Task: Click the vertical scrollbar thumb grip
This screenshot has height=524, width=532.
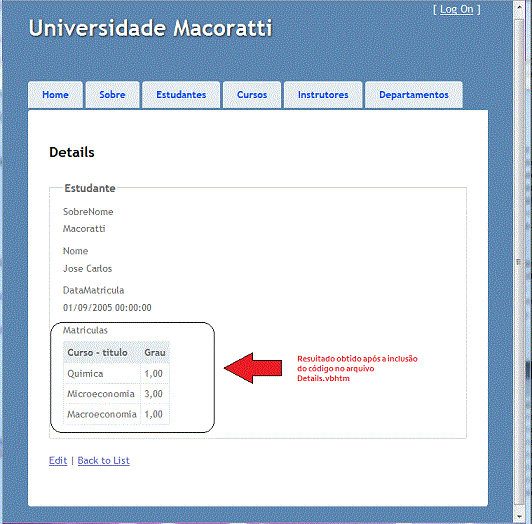Action: pos(519,262)
